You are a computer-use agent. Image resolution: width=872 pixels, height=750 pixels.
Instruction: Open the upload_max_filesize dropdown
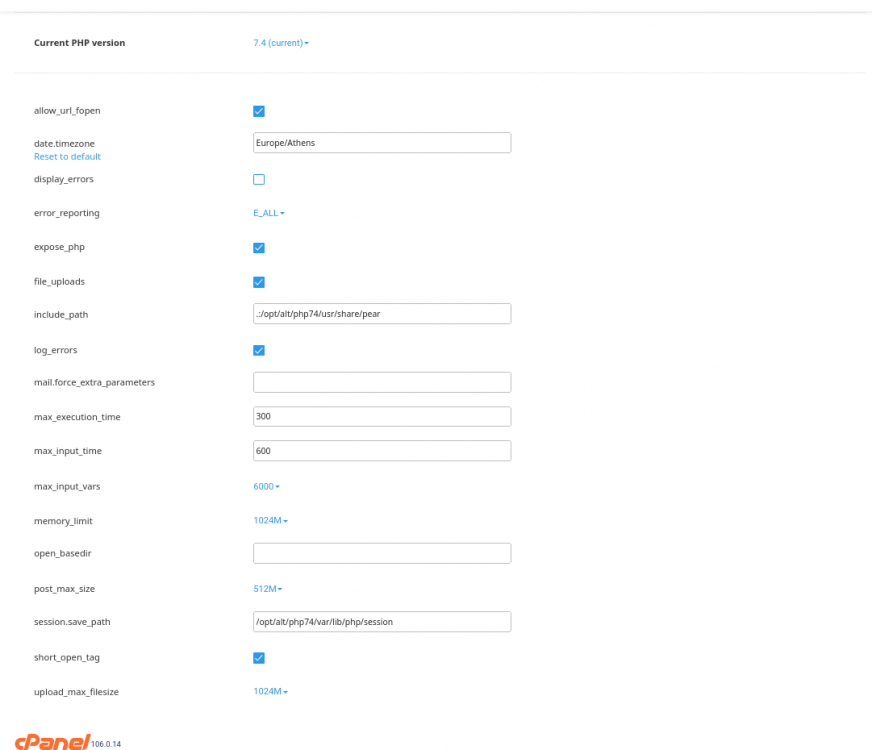269,691
